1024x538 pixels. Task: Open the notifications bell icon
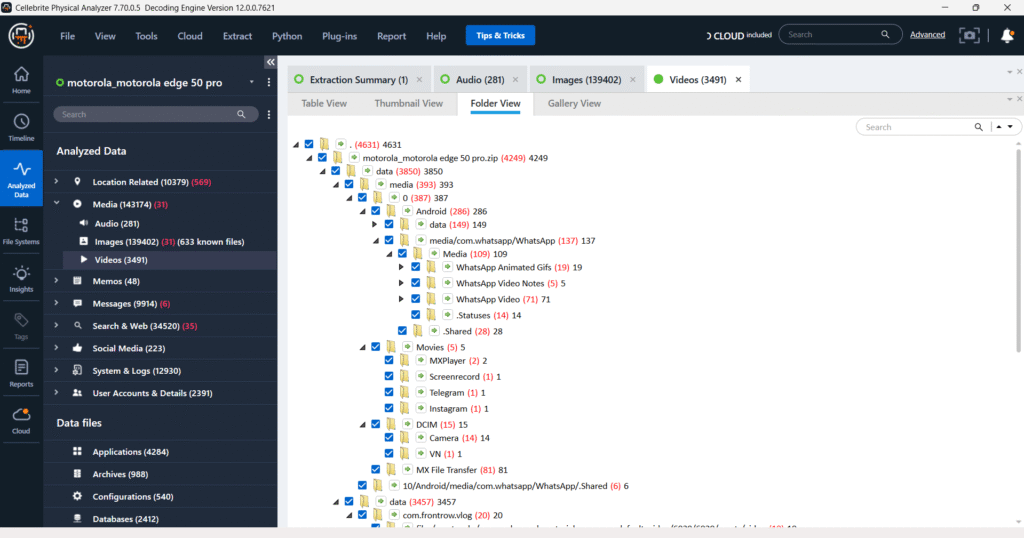(1007, 35)
